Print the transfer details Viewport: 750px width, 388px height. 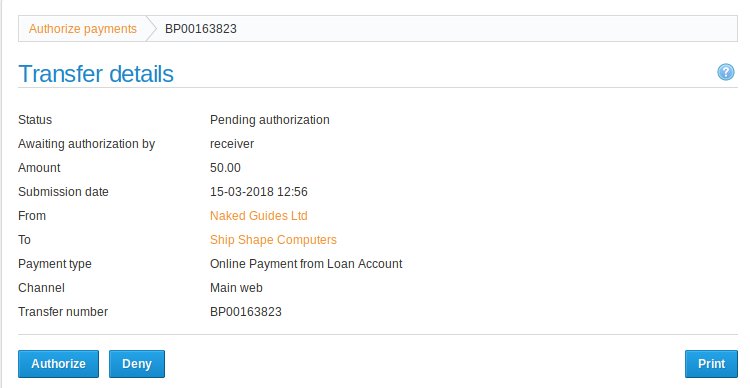(x=711, y=364)
